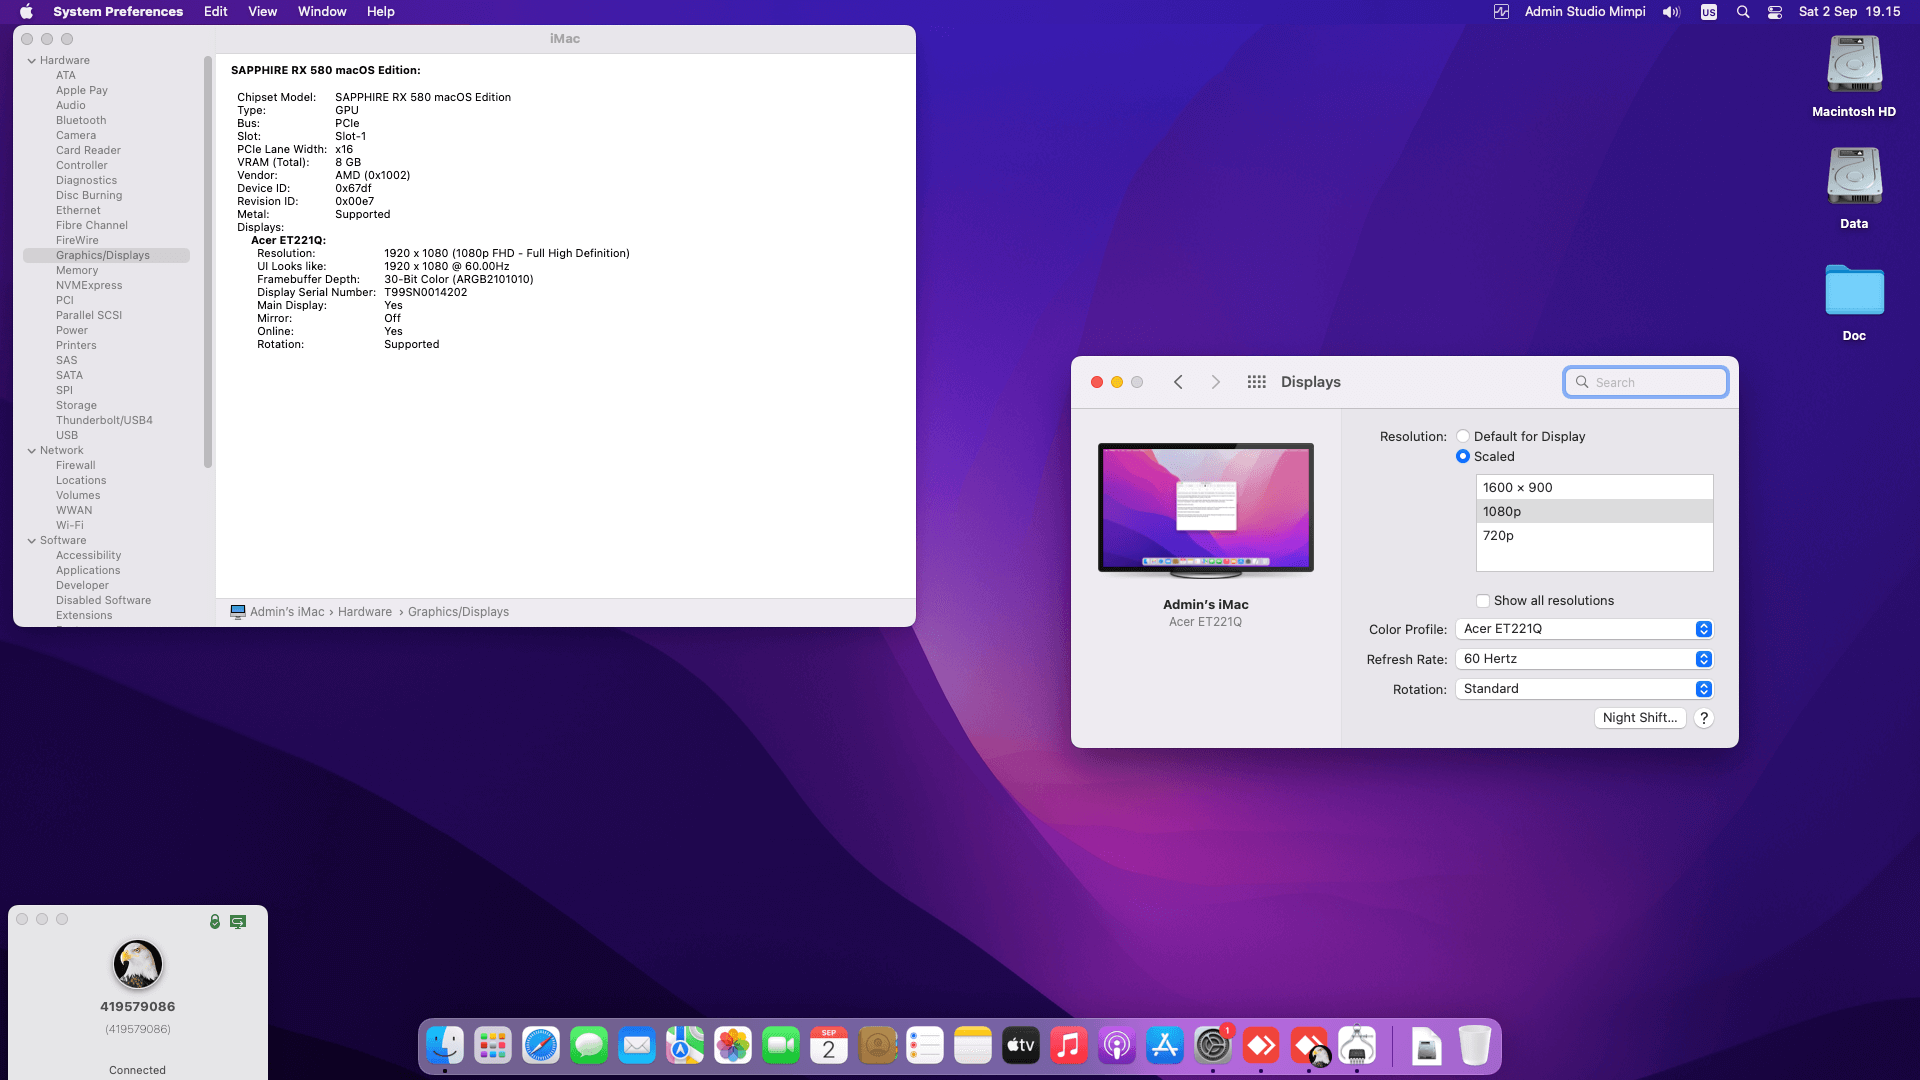
Task: Open volume control in menu bar
Action: tap(1672, 12)
